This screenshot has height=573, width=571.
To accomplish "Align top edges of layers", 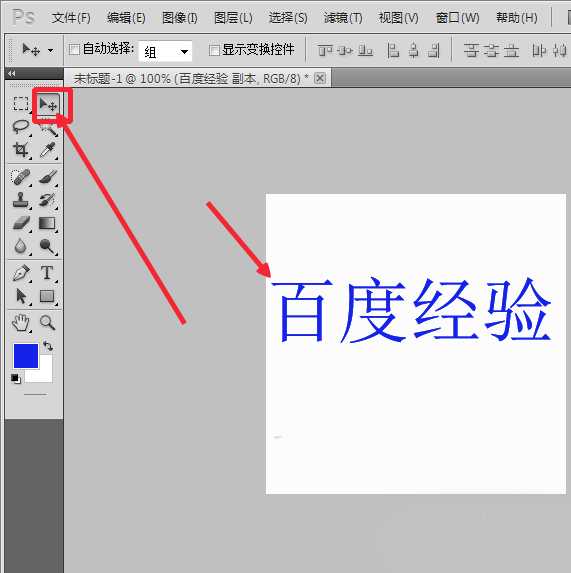I will click(x=325, y=50).
